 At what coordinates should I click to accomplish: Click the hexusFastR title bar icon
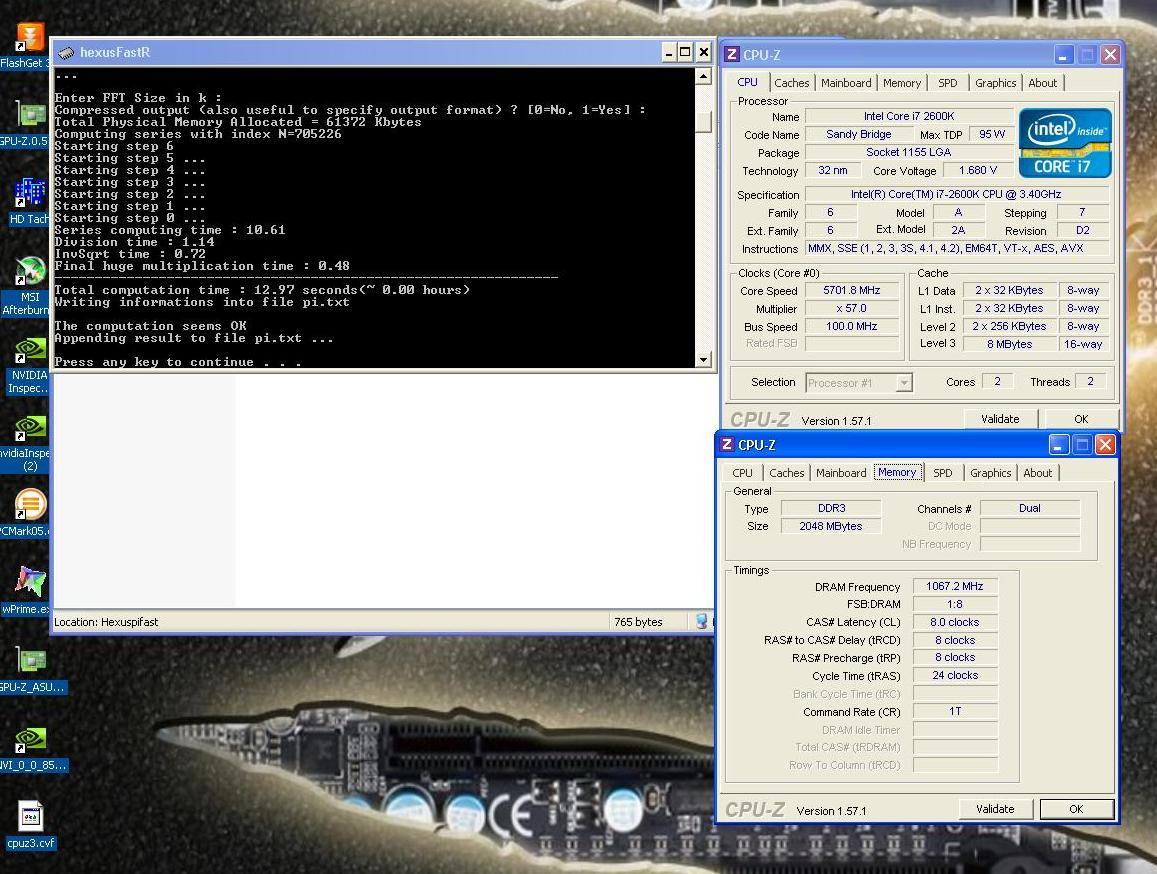66,52
